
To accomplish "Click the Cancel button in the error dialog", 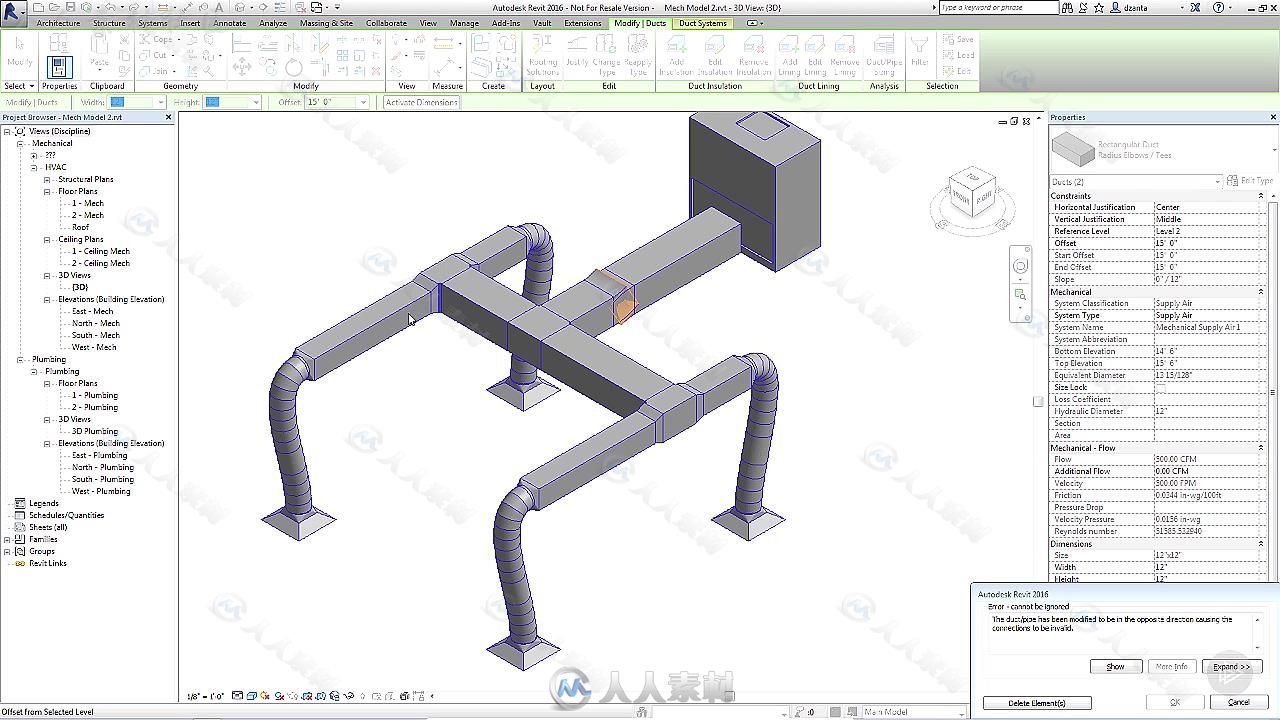I will (1238, 702).
